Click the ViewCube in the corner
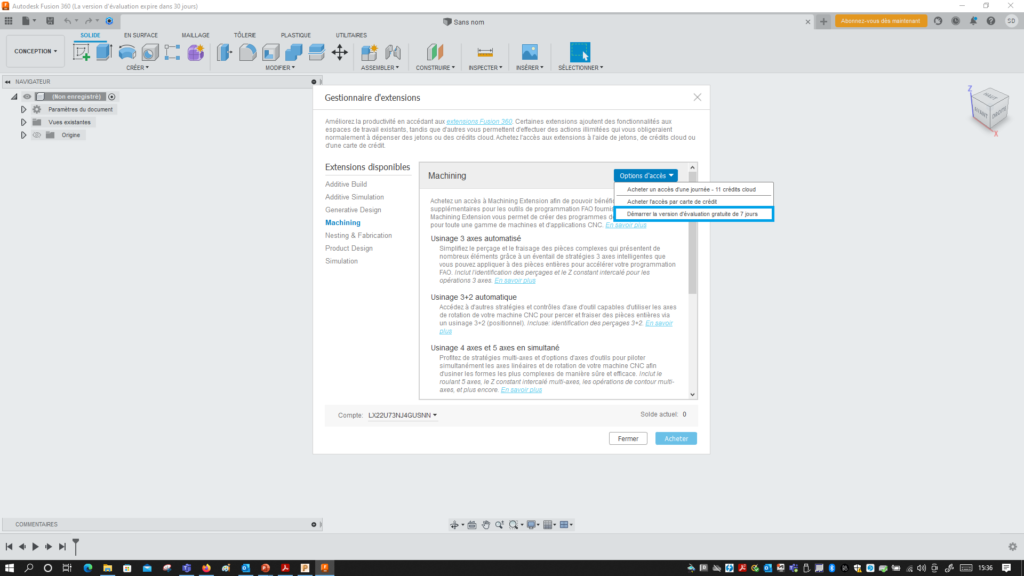 (x=991, y=110)
